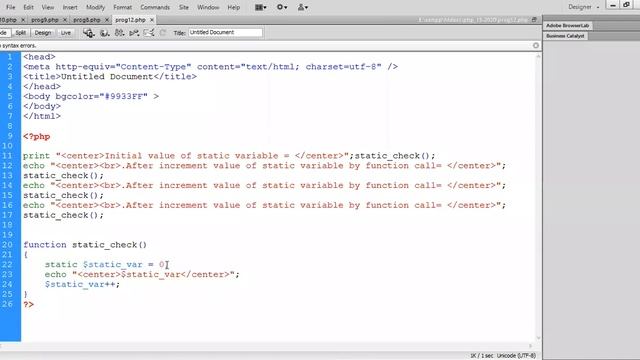
Task: Open the File menu
Action: (x=11, y=7)
